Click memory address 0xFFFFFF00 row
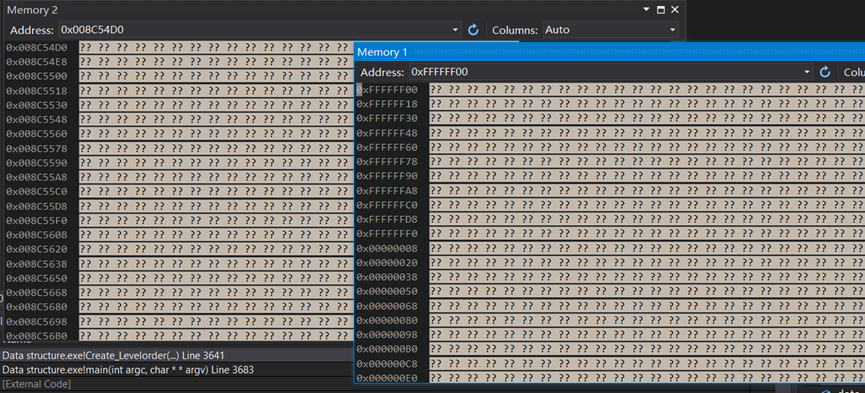Viewport: 865px width, 393px height. (387, 89)
